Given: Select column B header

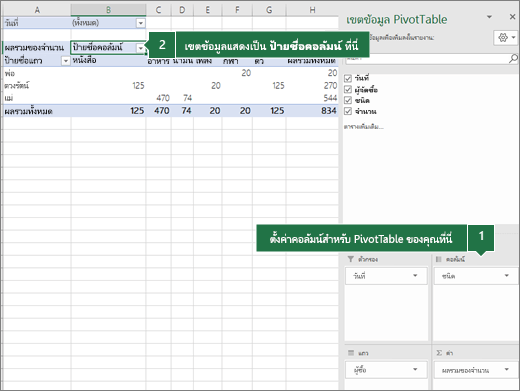Looking at the screenshot, I should [108, 10].
